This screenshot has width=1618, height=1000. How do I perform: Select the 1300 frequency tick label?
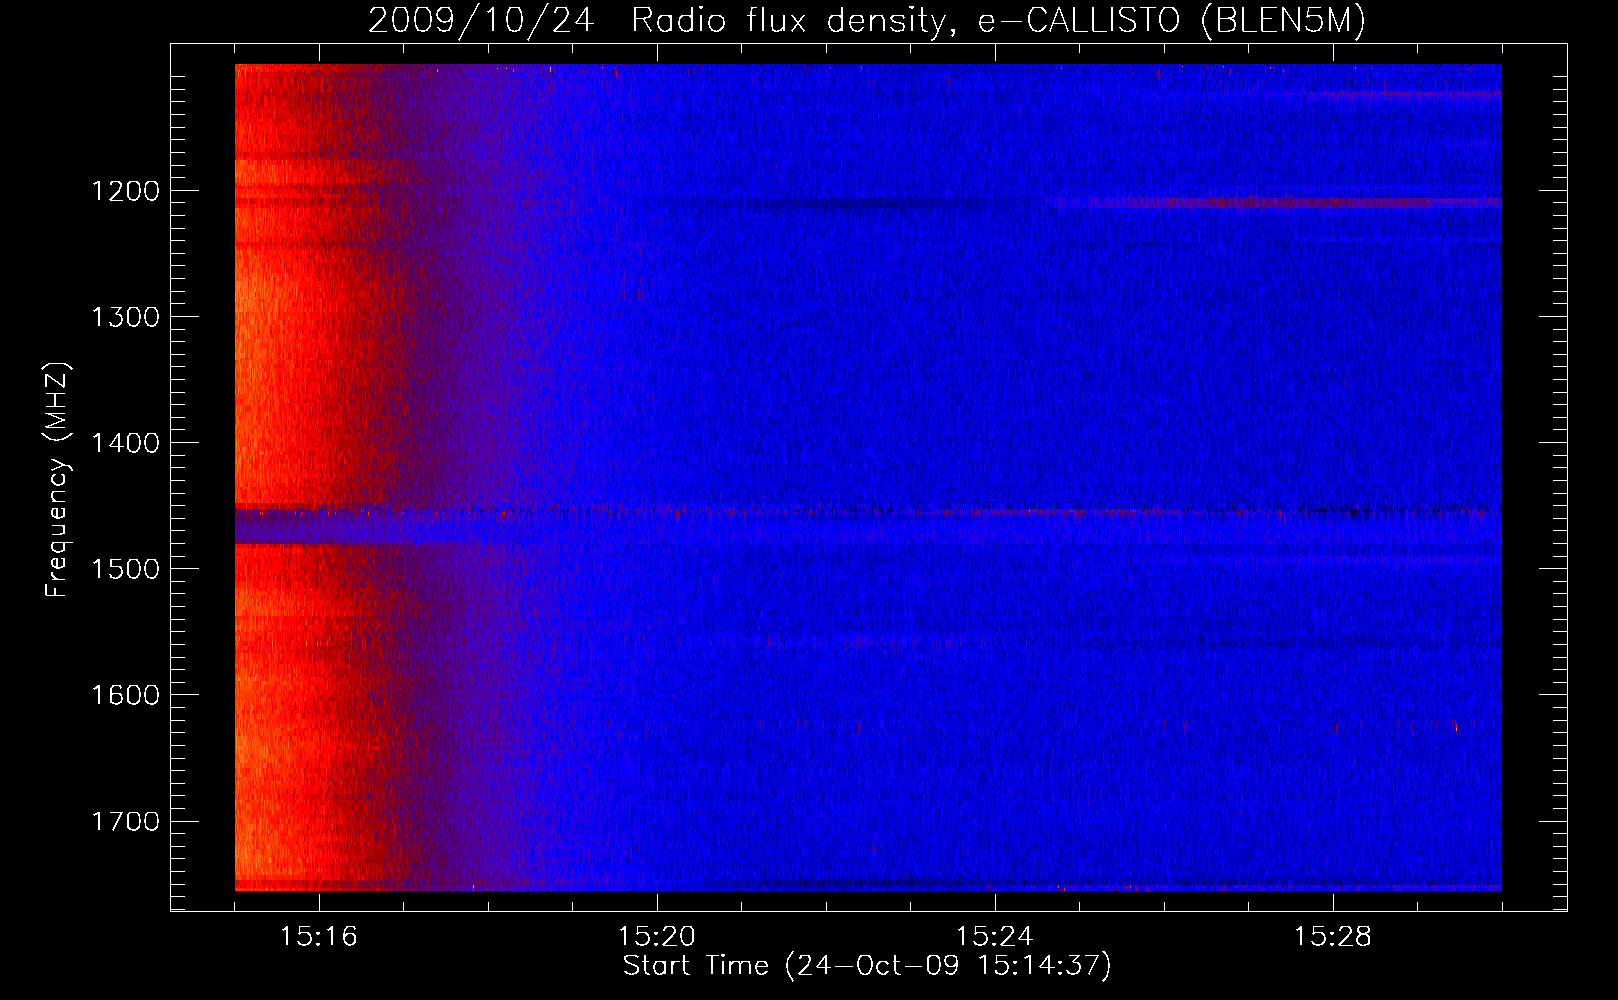pos(125,317)
